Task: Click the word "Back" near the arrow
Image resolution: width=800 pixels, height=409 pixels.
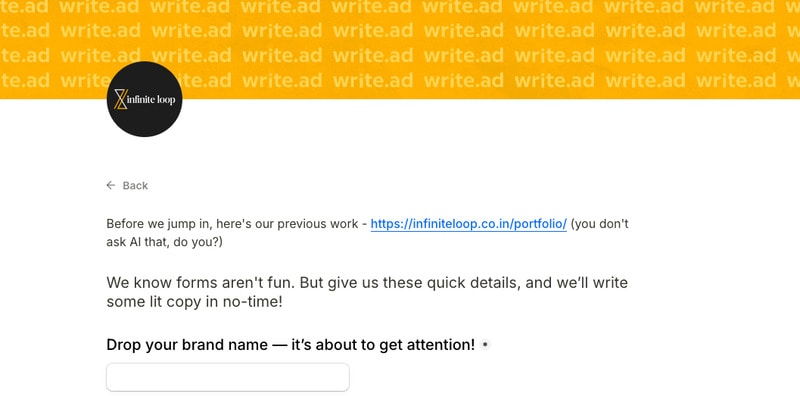Action: 135,185
